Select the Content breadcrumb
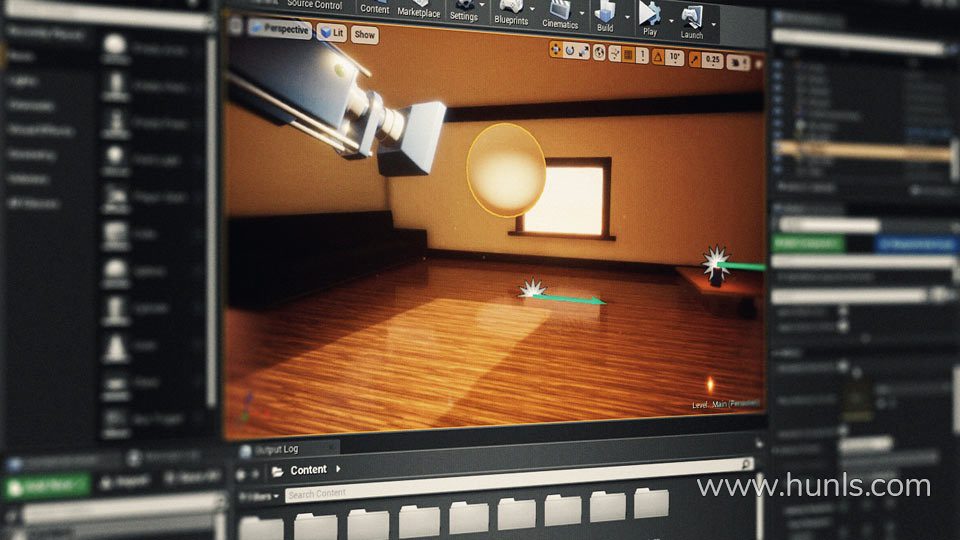 pyautogui.click(x=308, y=470)
